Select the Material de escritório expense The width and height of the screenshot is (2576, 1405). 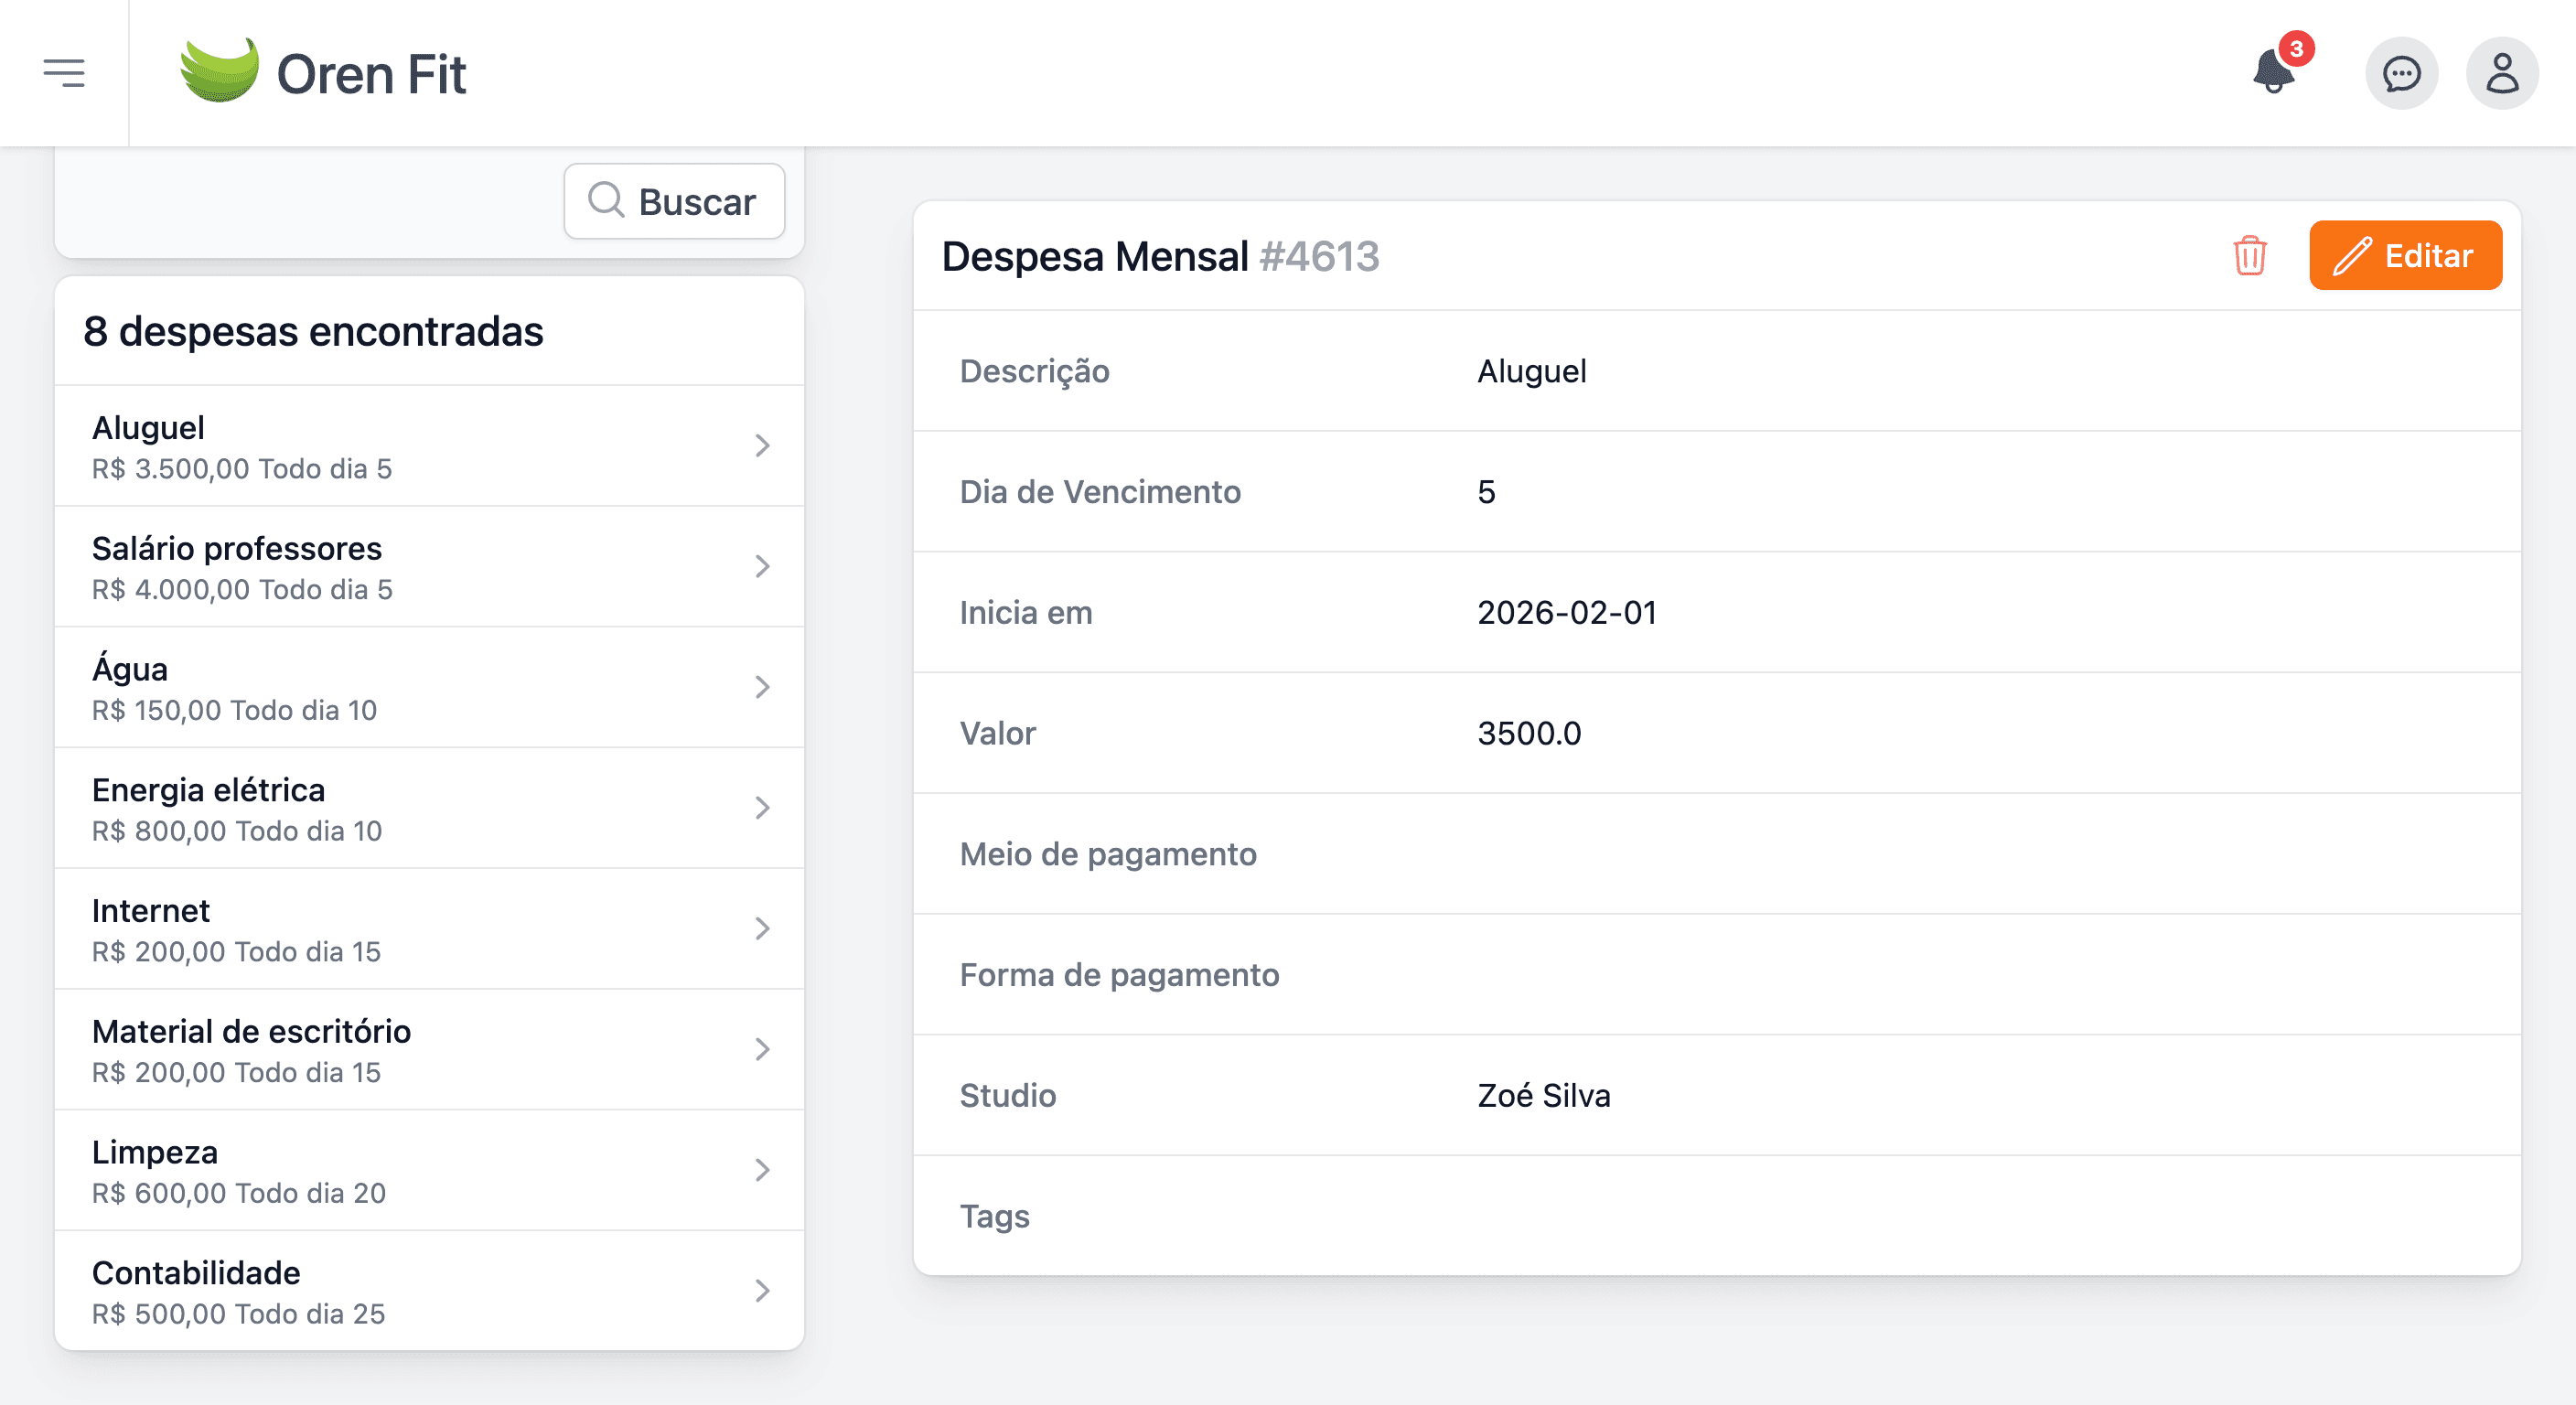[x=429, y=1050]
